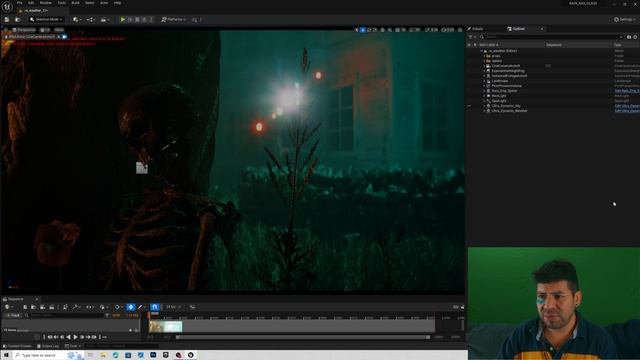The width and height of the screenshot is (640, 360).
Task: Open the Selection Mode dropdown
Action: coord(47,20)
